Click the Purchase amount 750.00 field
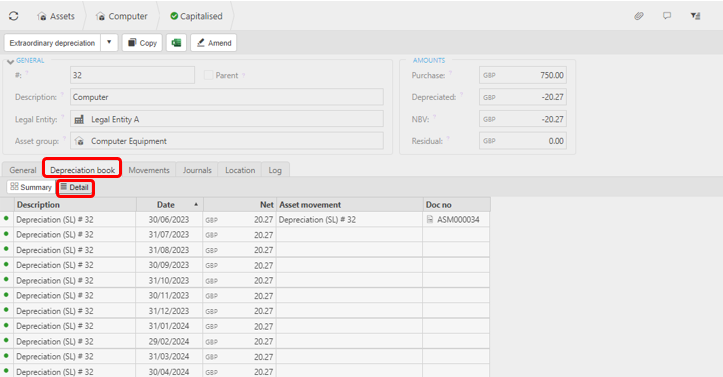723x377 pixels. pyautogui.click(x=523, y=75)
